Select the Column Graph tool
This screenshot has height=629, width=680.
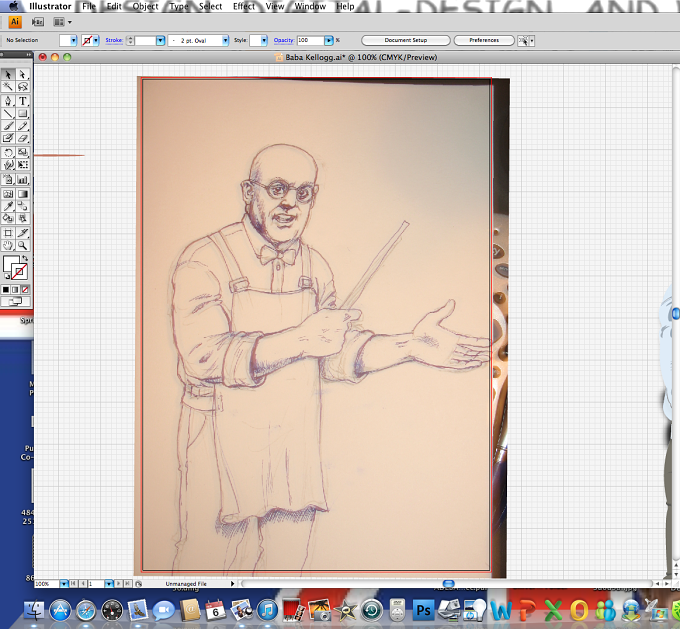(x=23, y=179)
